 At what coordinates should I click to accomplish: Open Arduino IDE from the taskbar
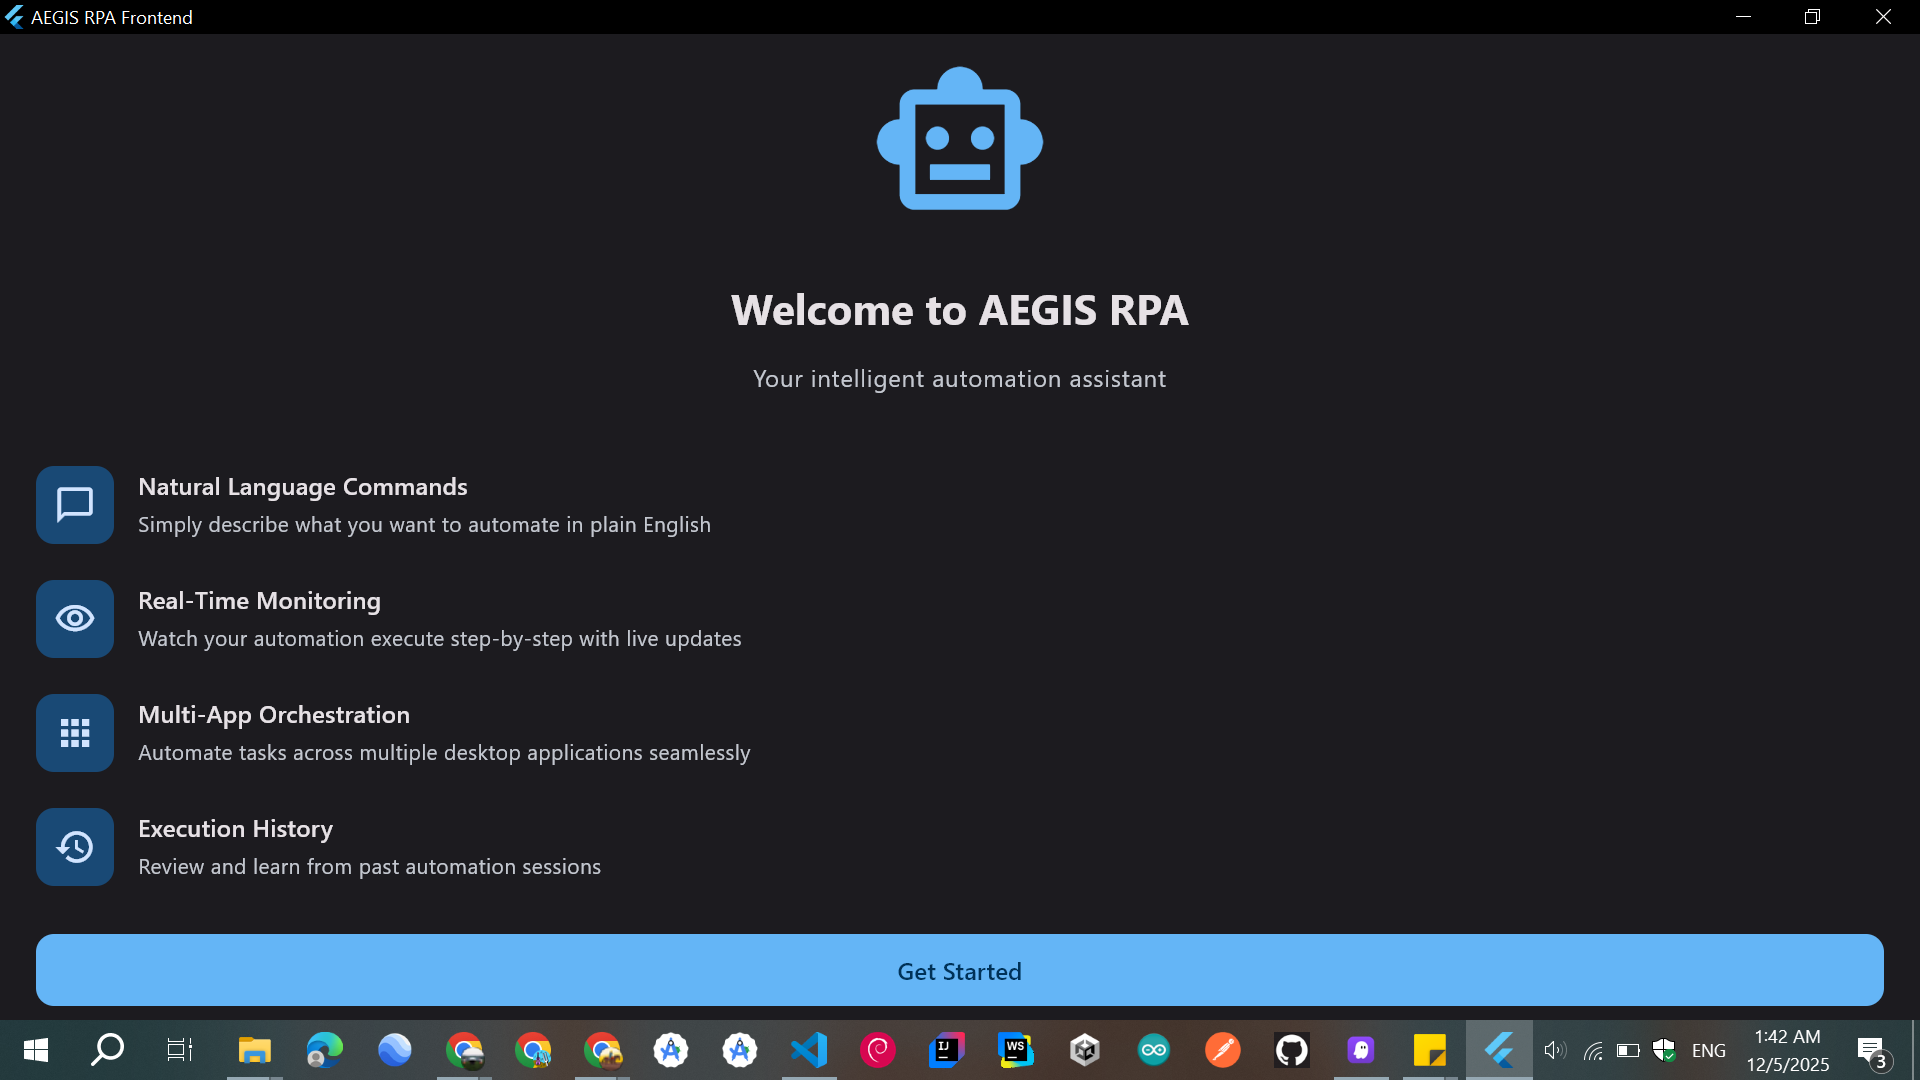click(x=1153, y=1050)
